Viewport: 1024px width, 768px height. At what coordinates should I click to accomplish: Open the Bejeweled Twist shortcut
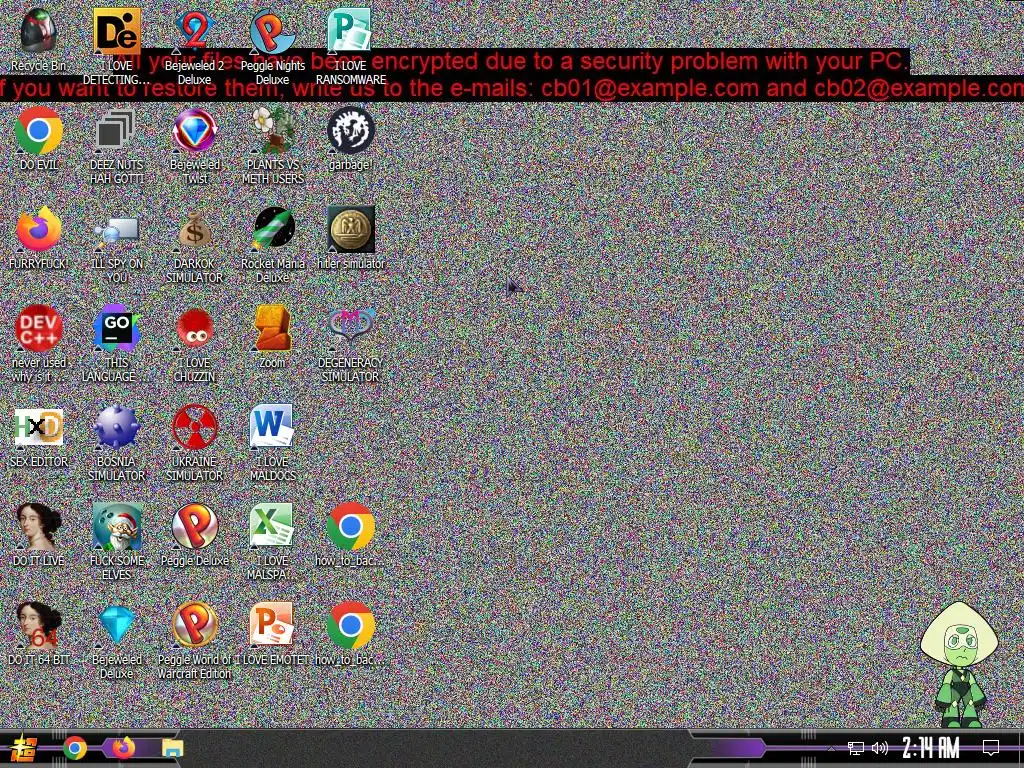click(x=195, y=131)
